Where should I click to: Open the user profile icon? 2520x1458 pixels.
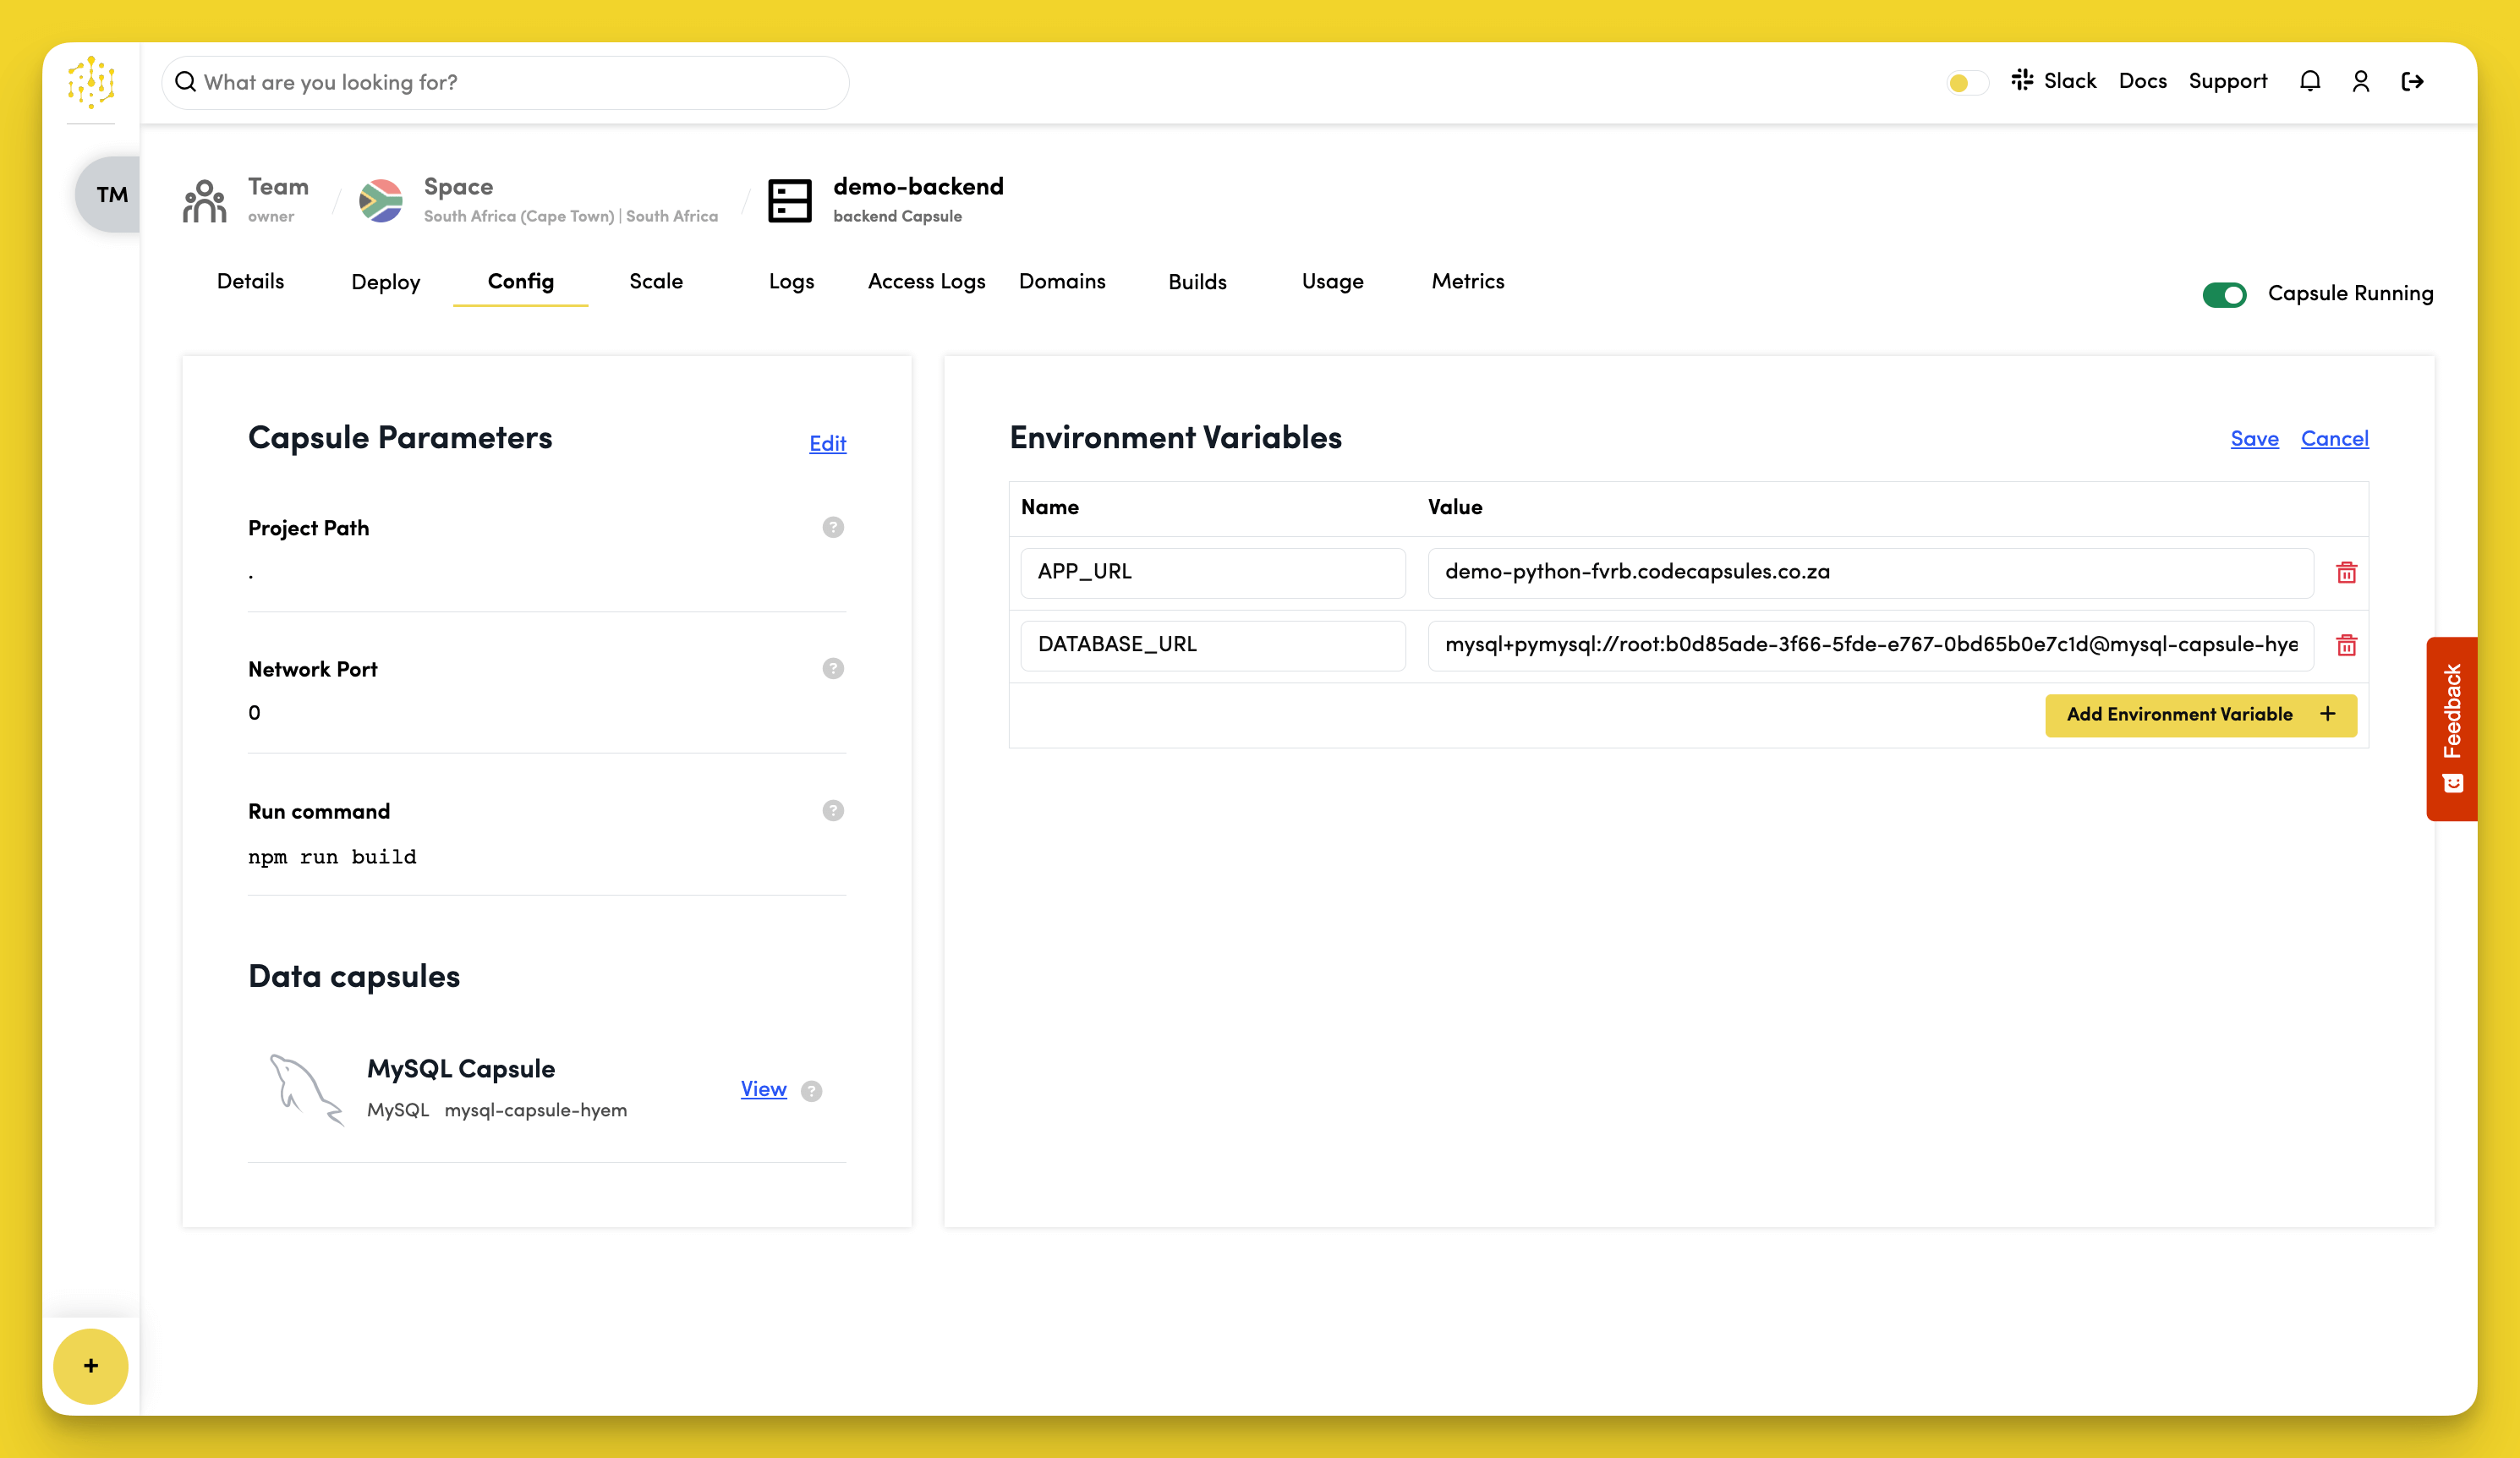(x=2360, y=81)
